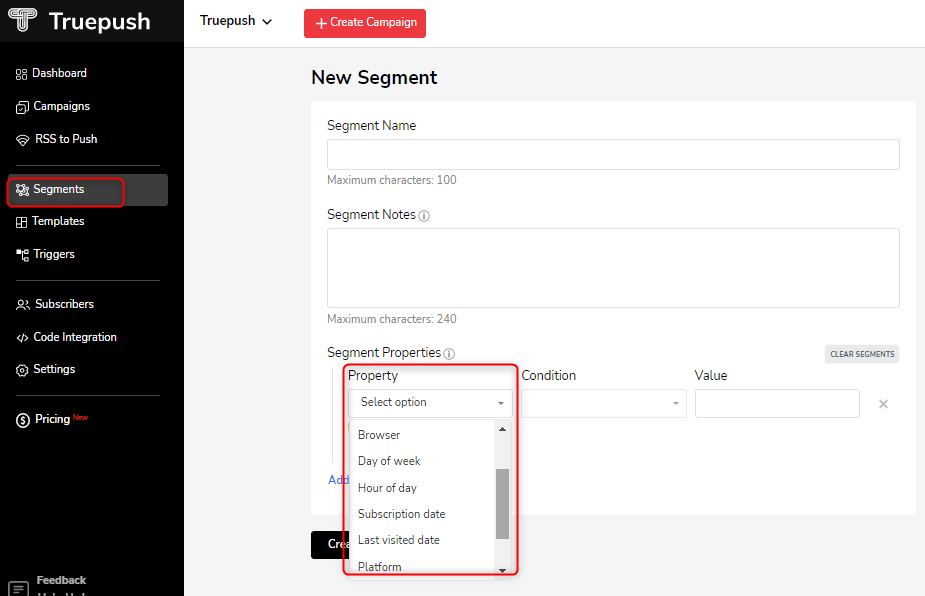Click the Dashboard grid icon
This screenshot has width=925, height=596.
[21, 74]
